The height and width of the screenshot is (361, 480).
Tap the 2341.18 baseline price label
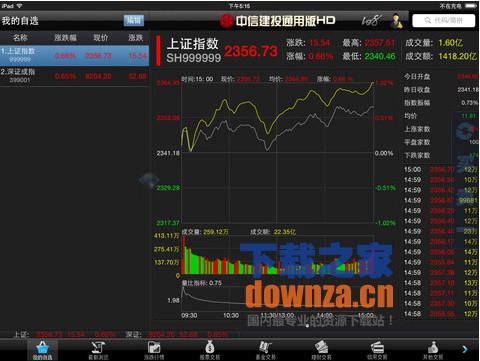[168, 153]
